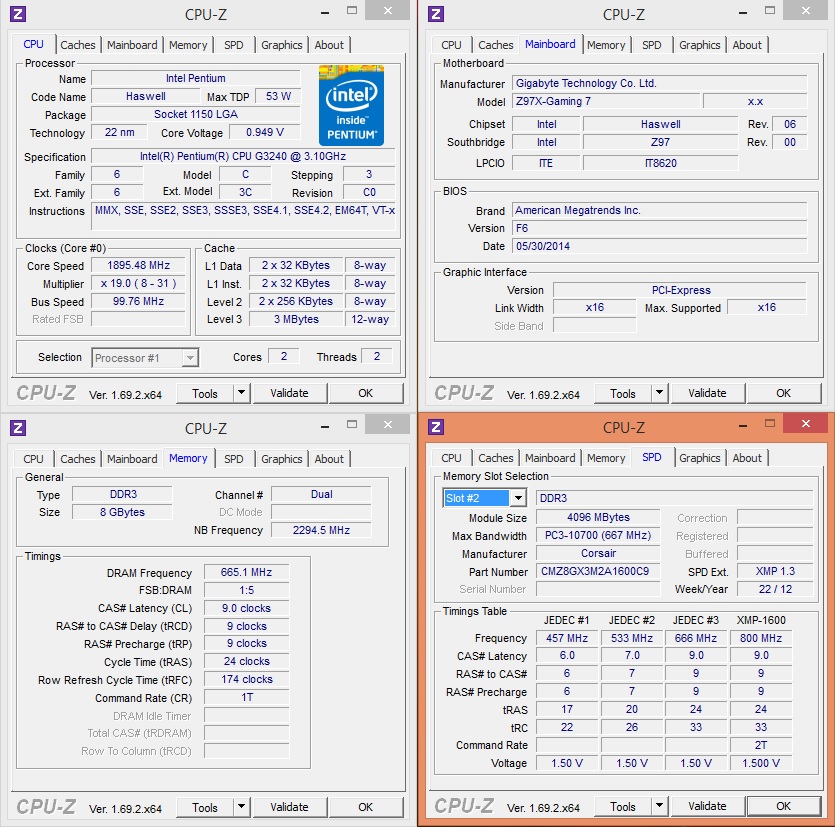Open SPD tab in Memory window
Screen dimensions: 835x827
(x=233, y=458)
